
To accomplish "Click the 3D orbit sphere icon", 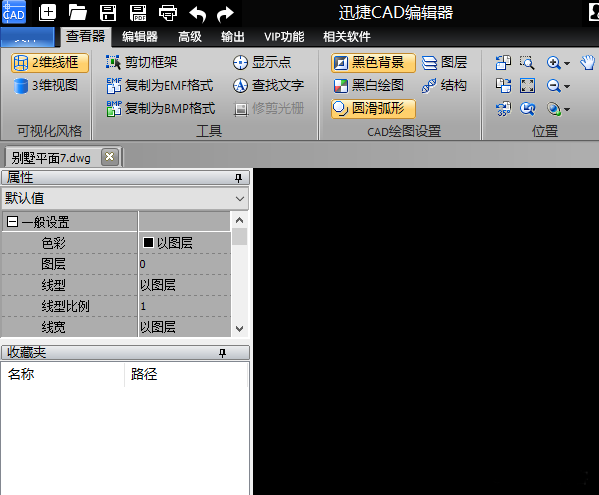I will coord(554,109).
